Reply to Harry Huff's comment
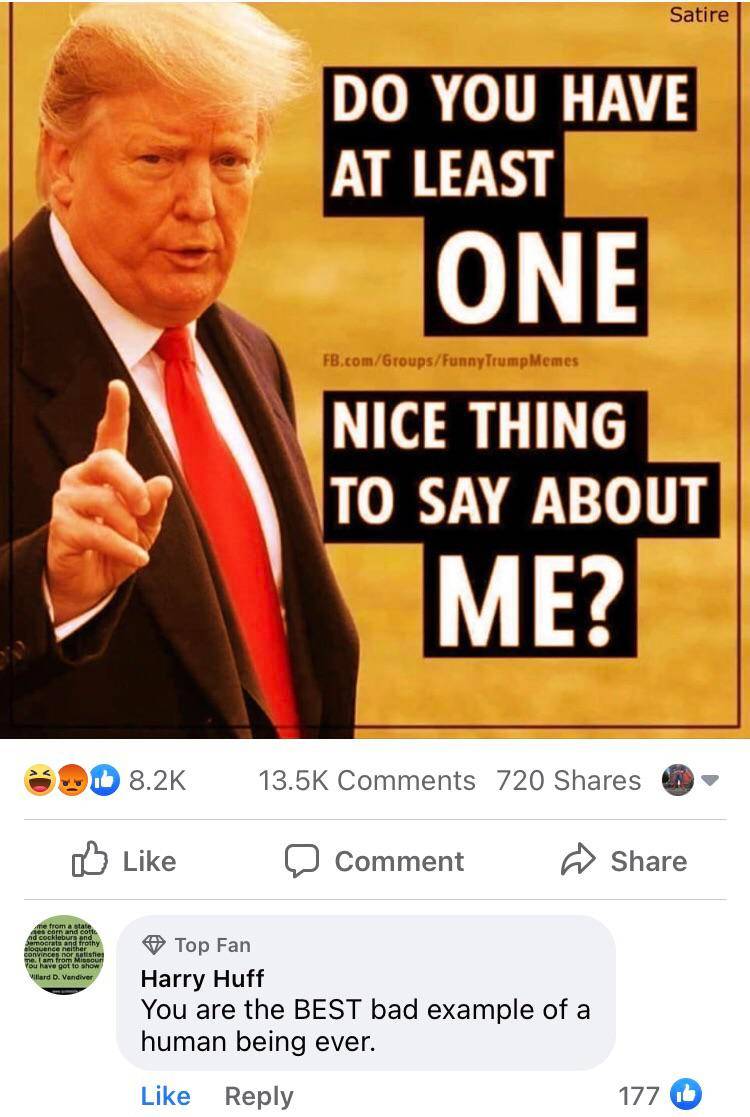The image size is (750, 1117). 259,1096
